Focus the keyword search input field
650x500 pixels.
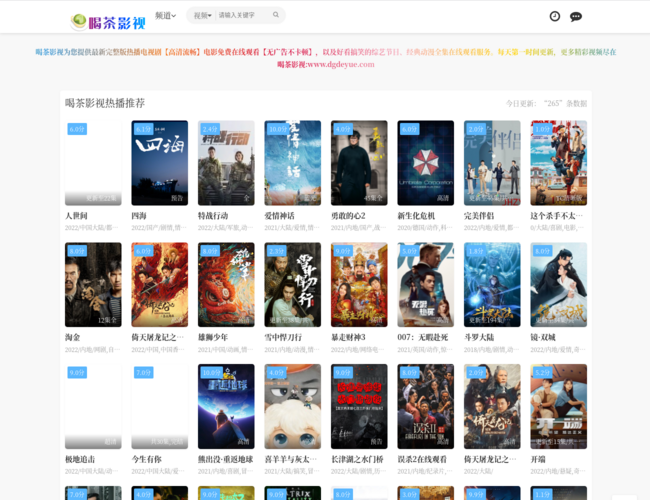(x=243, y=15)
